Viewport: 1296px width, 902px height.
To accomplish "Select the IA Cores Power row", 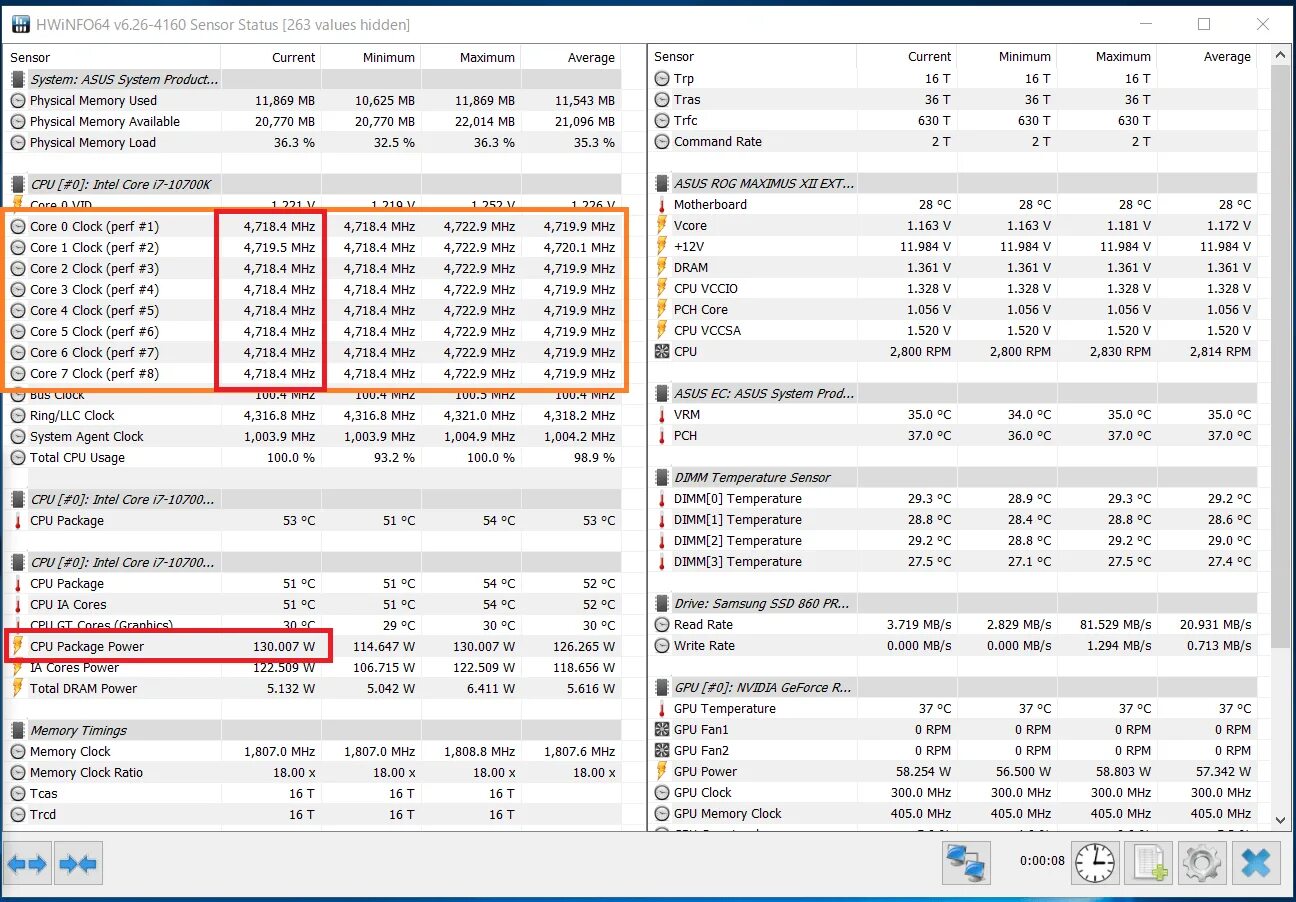I will 313,668.
